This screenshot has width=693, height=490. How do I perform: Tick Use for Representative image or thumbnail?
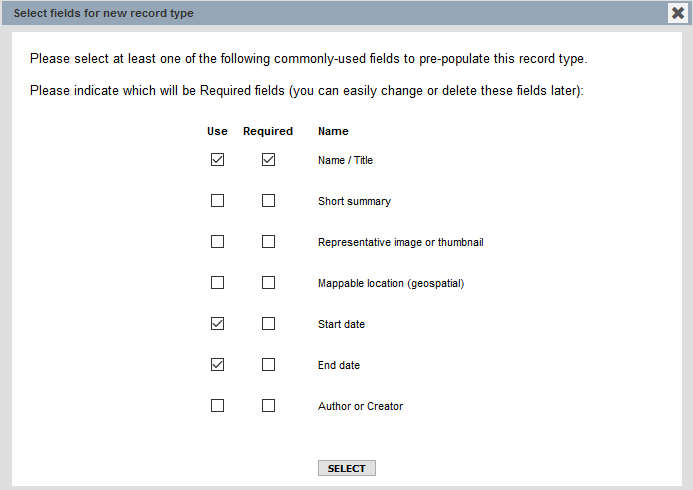217,242
